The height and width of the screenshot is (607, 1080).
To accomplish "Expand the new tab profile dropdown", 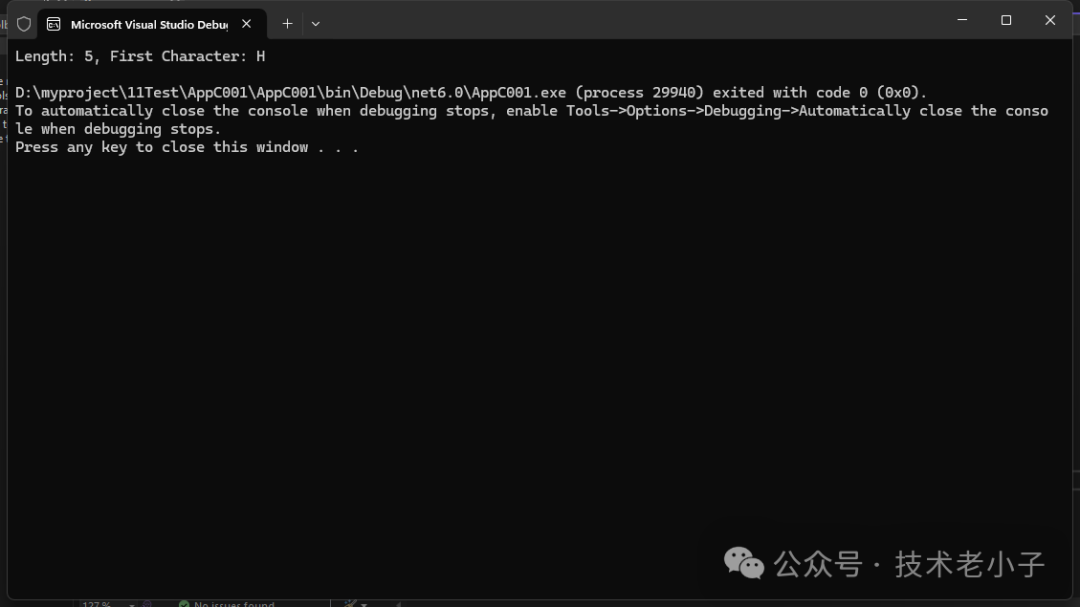I will (316, 23).
